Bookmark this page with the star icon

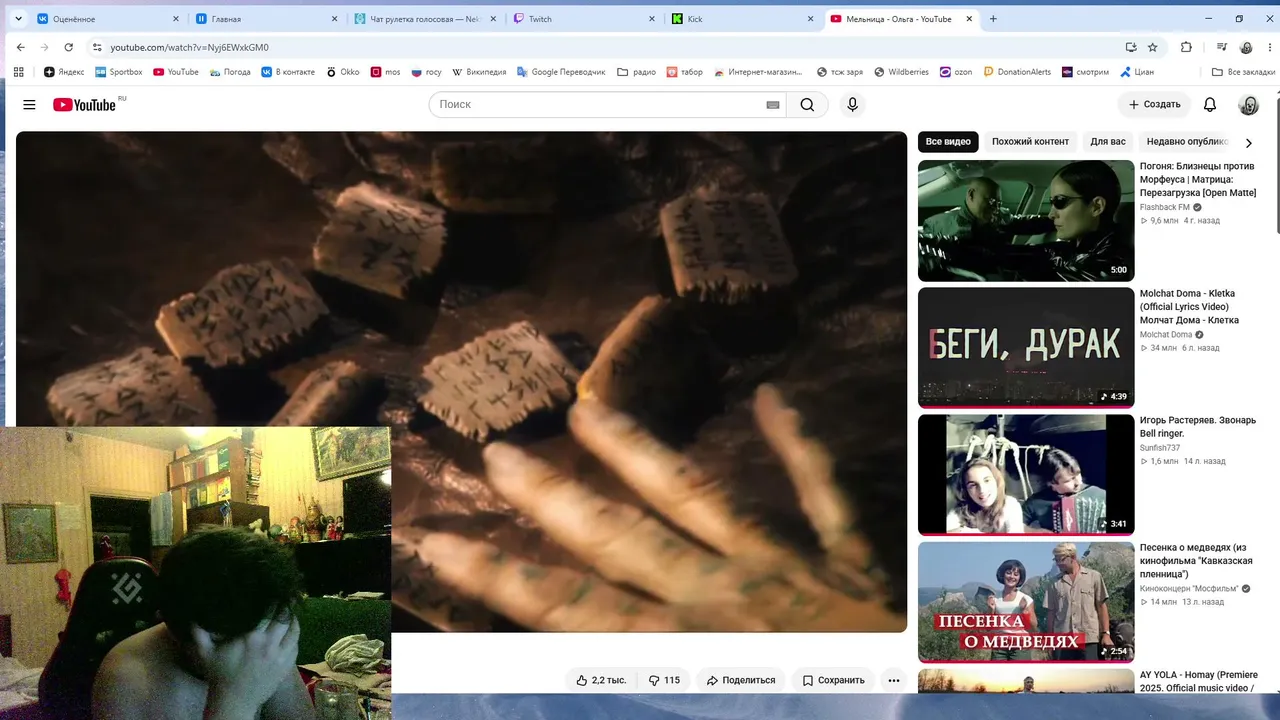[x=1152, y=47]
